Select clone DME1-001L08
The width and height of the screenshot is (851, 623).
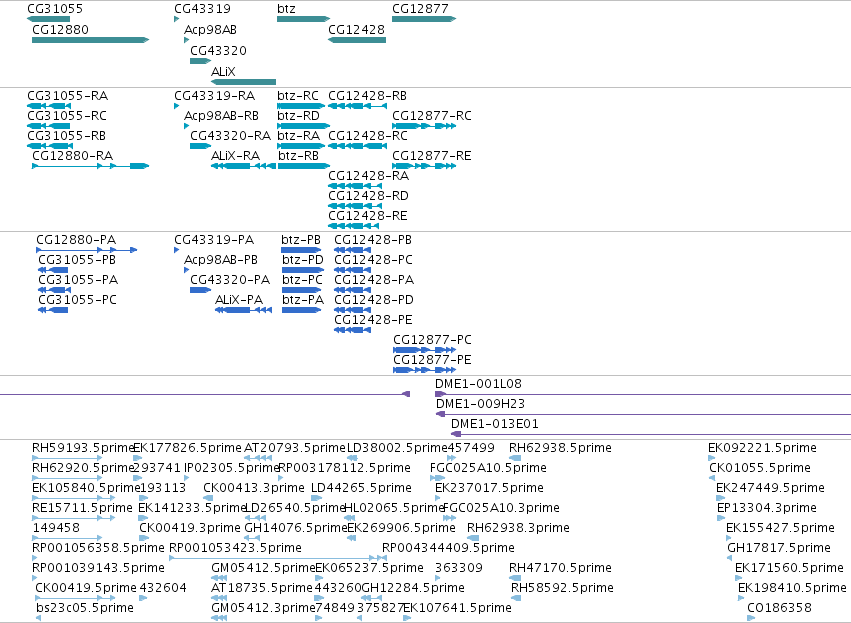(x=478, y=384)
